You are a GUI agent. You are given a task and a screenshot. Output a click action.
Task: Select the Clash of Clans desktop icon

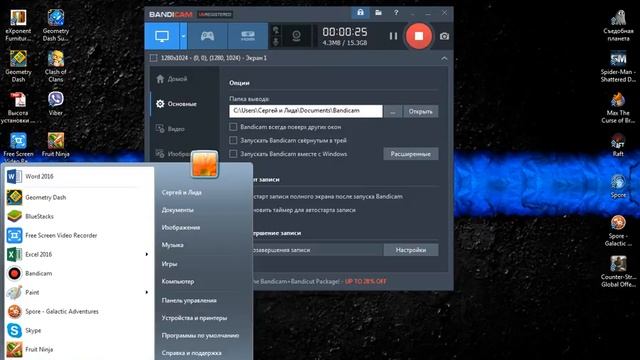56,67
